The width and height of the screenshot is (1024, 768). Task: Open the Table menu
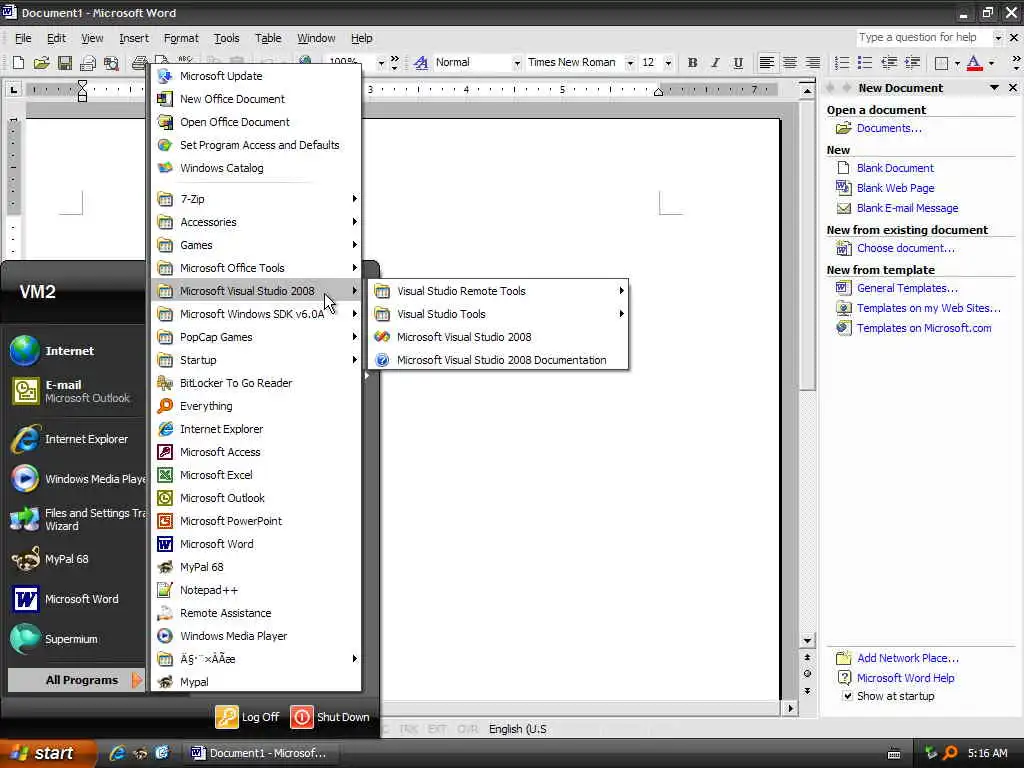tap(268, 39)
